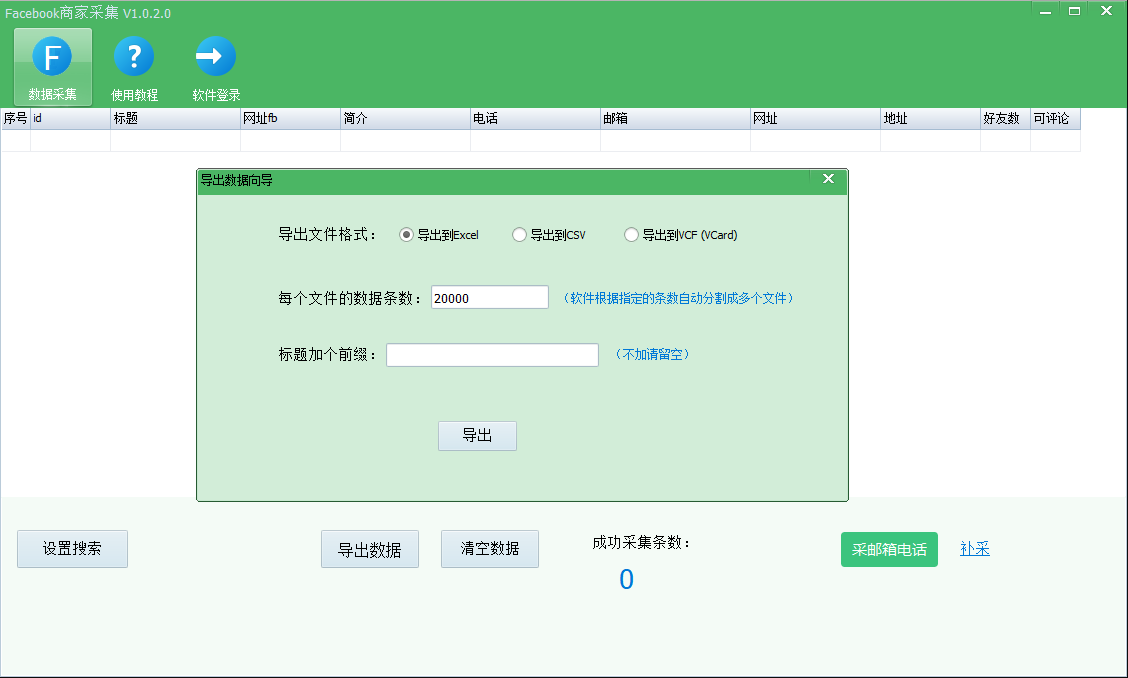Close the 导出数据向导 dialog
Image resolution: width=1128 pixels, height=678 pixels.
(x=828, y=178)
